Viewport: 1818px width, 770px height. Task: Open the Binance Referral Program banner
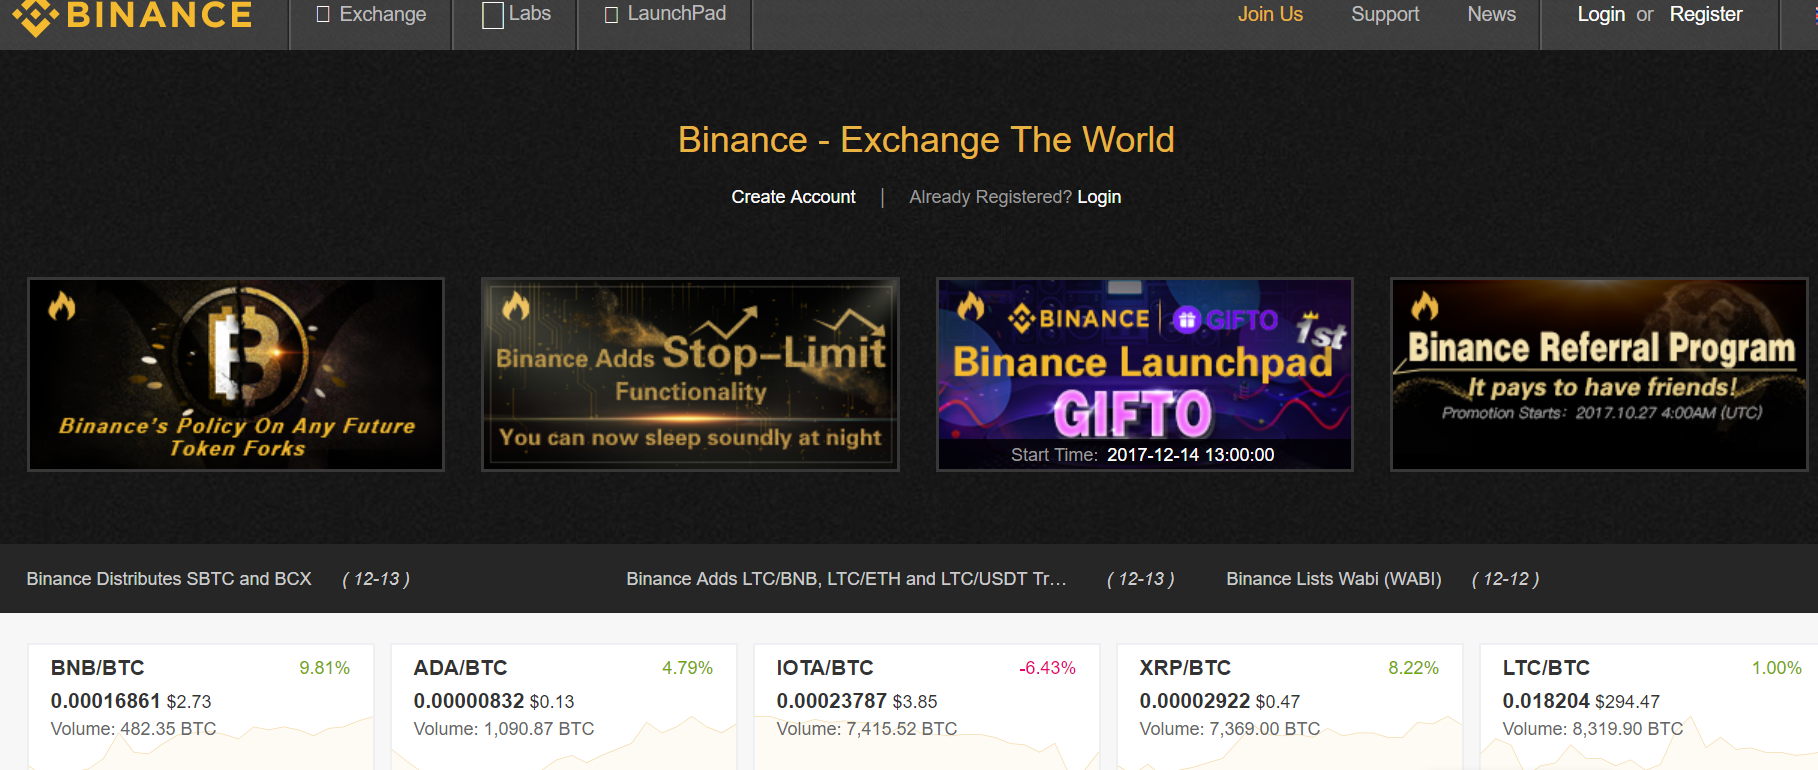tap(1599, 374)
